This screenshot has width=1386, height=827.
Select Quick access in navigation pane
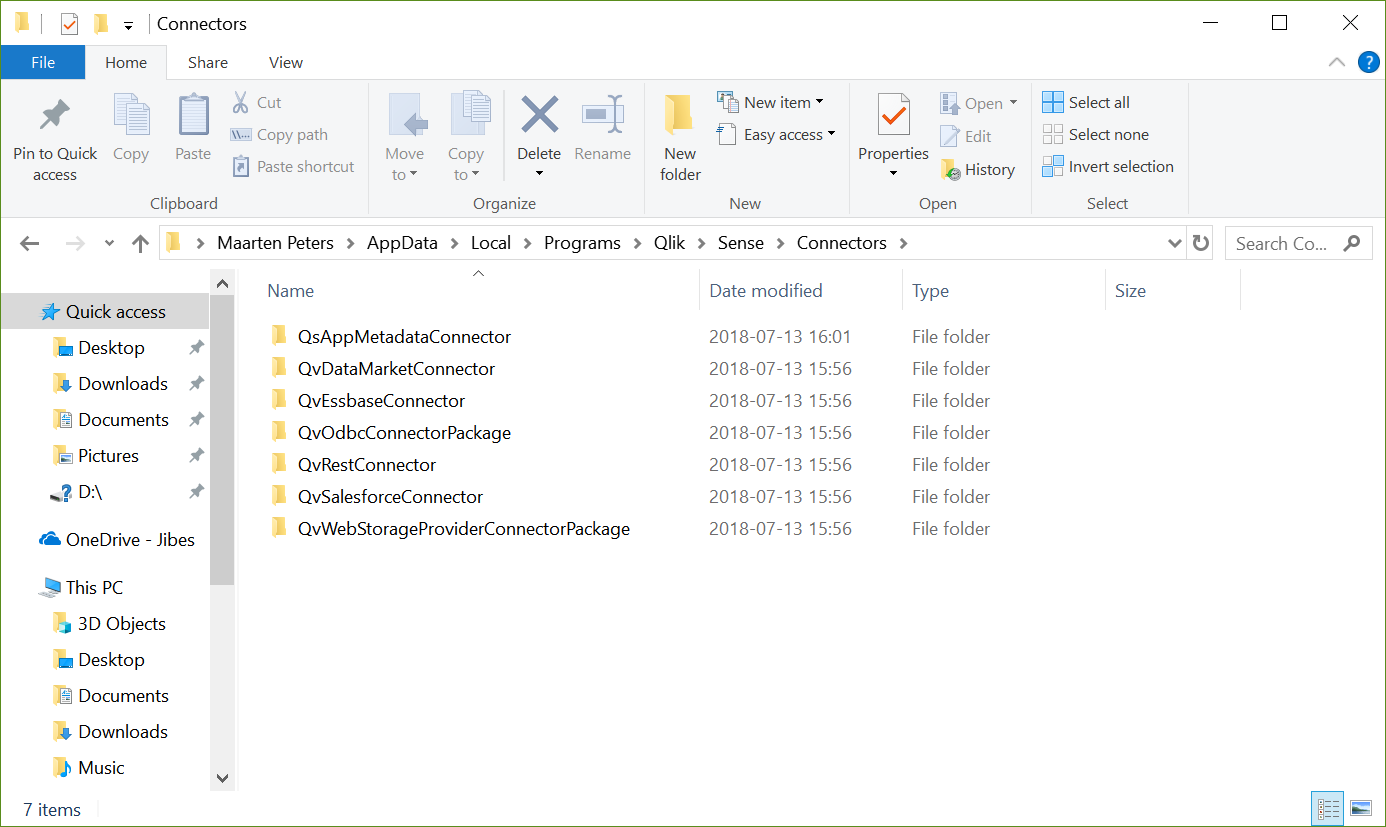coord(104,312)
